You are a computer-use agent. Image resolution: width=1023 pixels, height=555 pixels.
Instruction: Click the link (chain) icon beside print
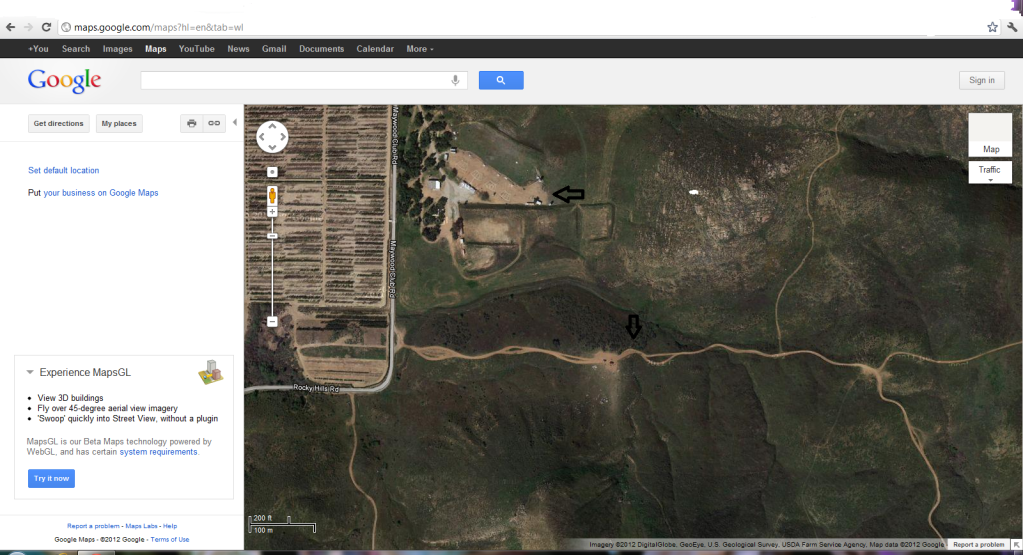[x=213, y=124]
